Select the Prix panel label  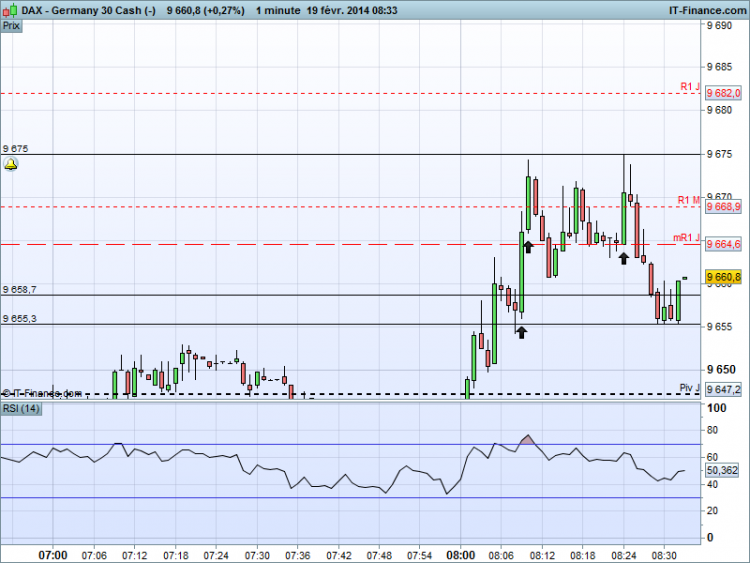pyautogui.click(x=11, y=26)
